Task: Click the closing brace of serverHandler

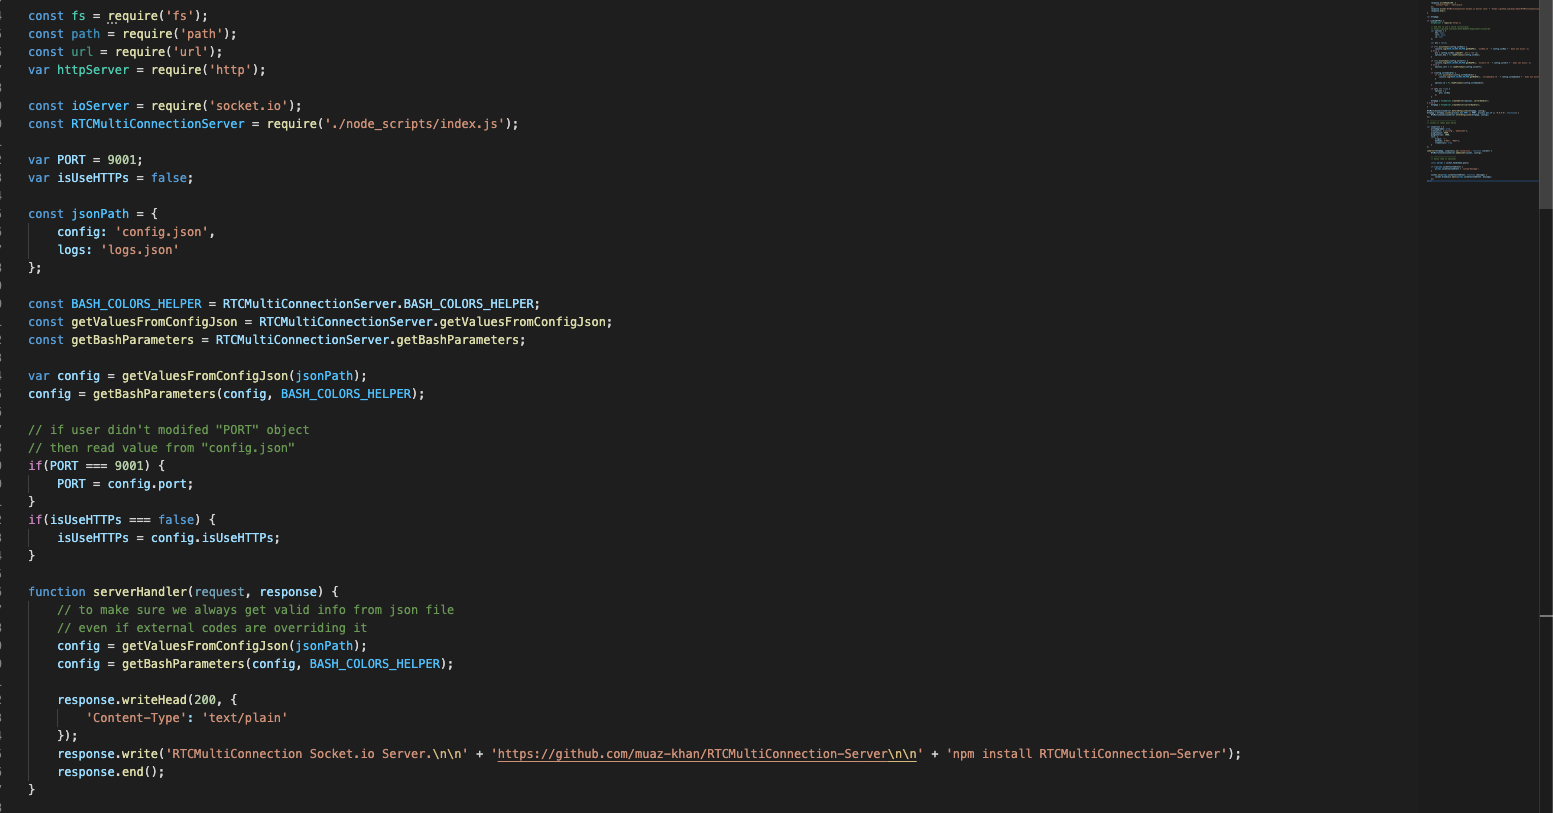Action: click(x=31, y=789)
